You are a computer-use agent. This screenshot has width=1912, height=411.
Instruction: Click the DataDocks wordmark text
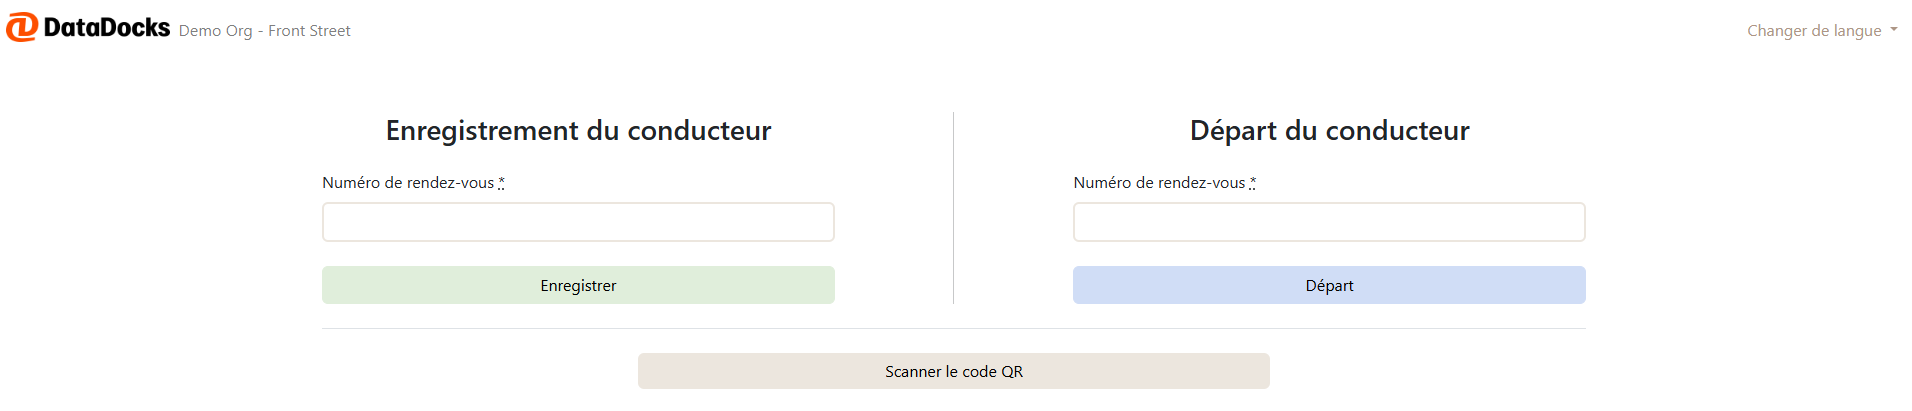(107, 28)
